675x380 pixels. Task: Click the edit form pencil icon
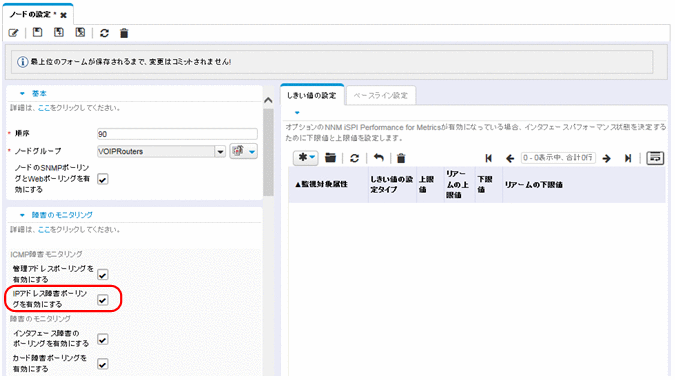coord(13,33)
